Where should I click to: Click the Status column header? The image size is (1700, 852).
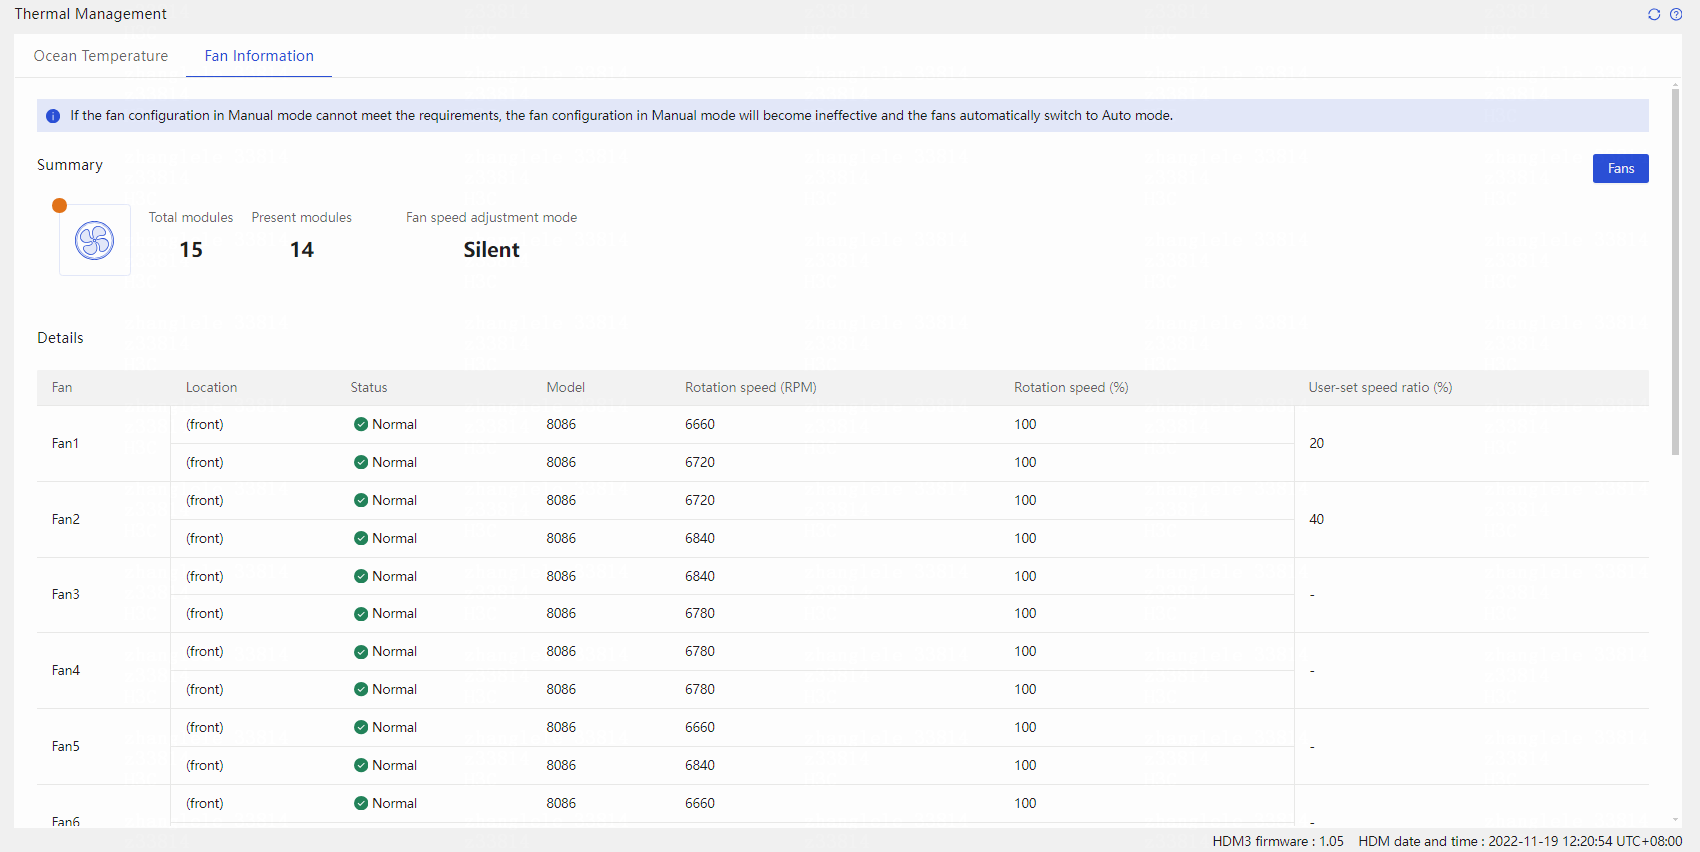tap(369, 387)
